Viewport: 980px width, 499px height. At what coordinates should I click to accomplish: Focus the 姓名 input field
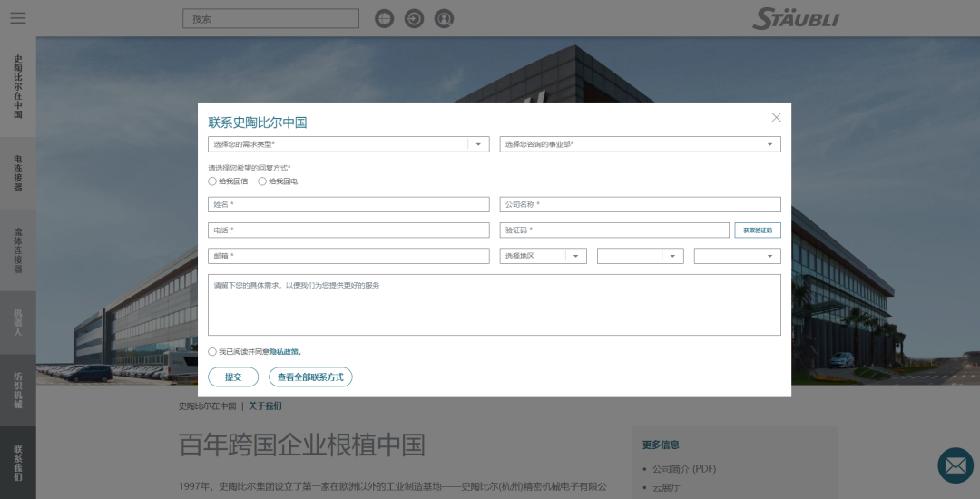[x=349, y=204]
